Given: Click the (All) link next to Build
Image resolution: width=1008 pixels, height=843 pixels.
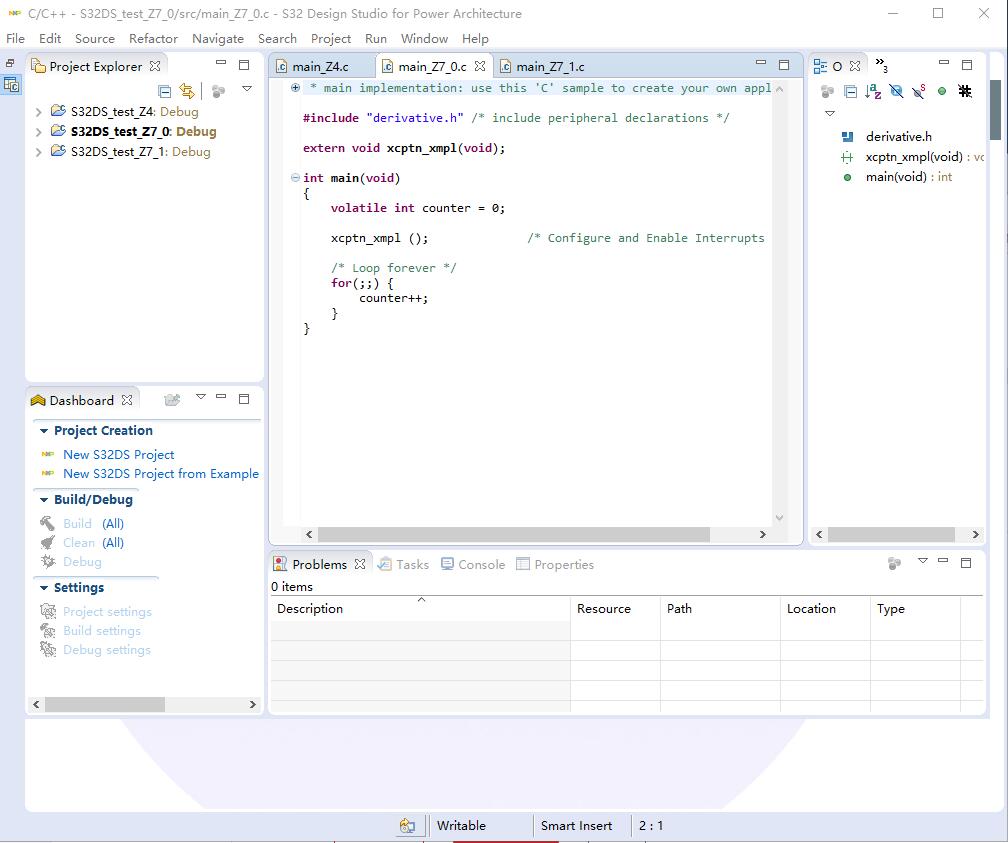Looking at the screenshot, I should pos(113,524).
